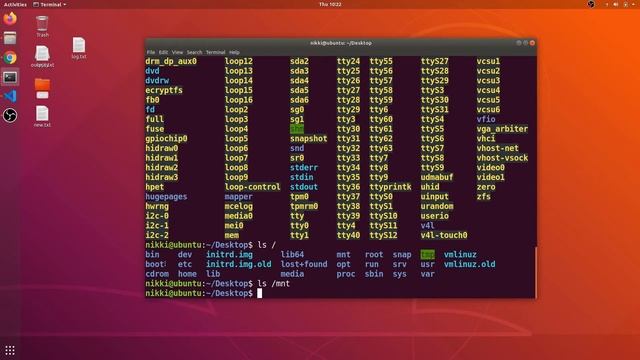
Task: Open the Help menu in Terminal
Action: (234, 52)
